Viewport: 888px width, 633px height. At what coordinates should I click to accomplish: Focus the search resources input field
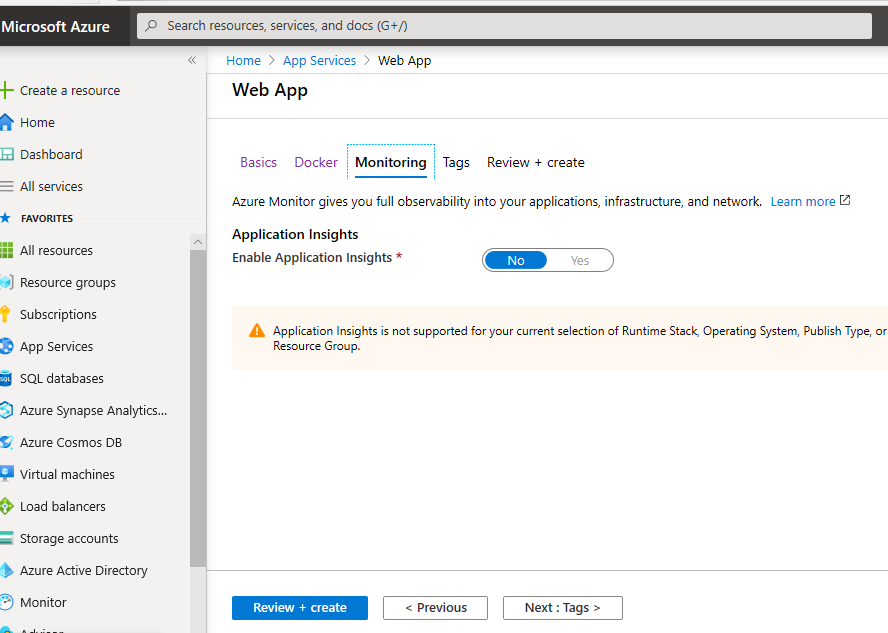click(504, 25)
